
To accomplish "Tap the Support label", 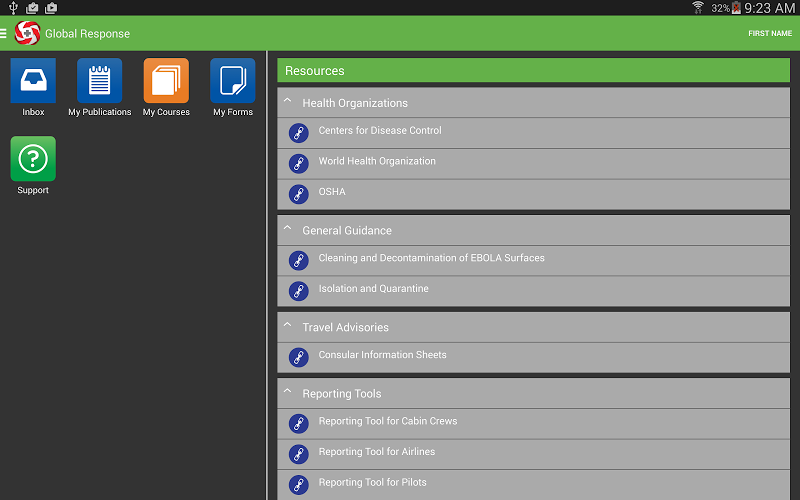I will (x=33, y=190).
